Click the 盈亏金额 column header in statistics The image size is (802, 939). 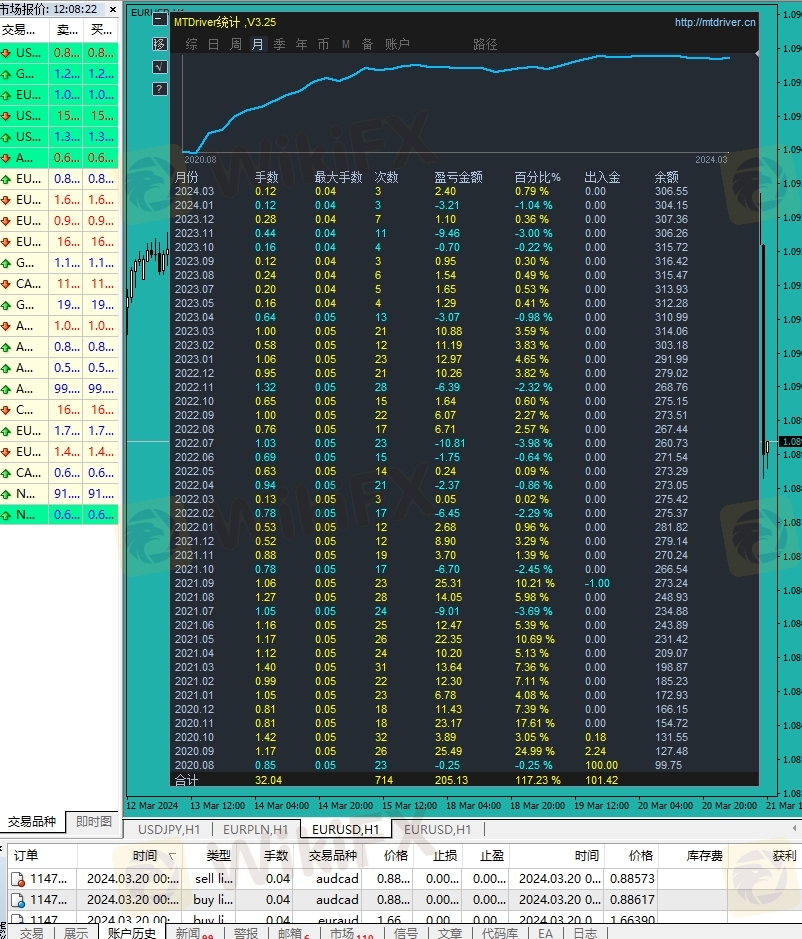458,177
